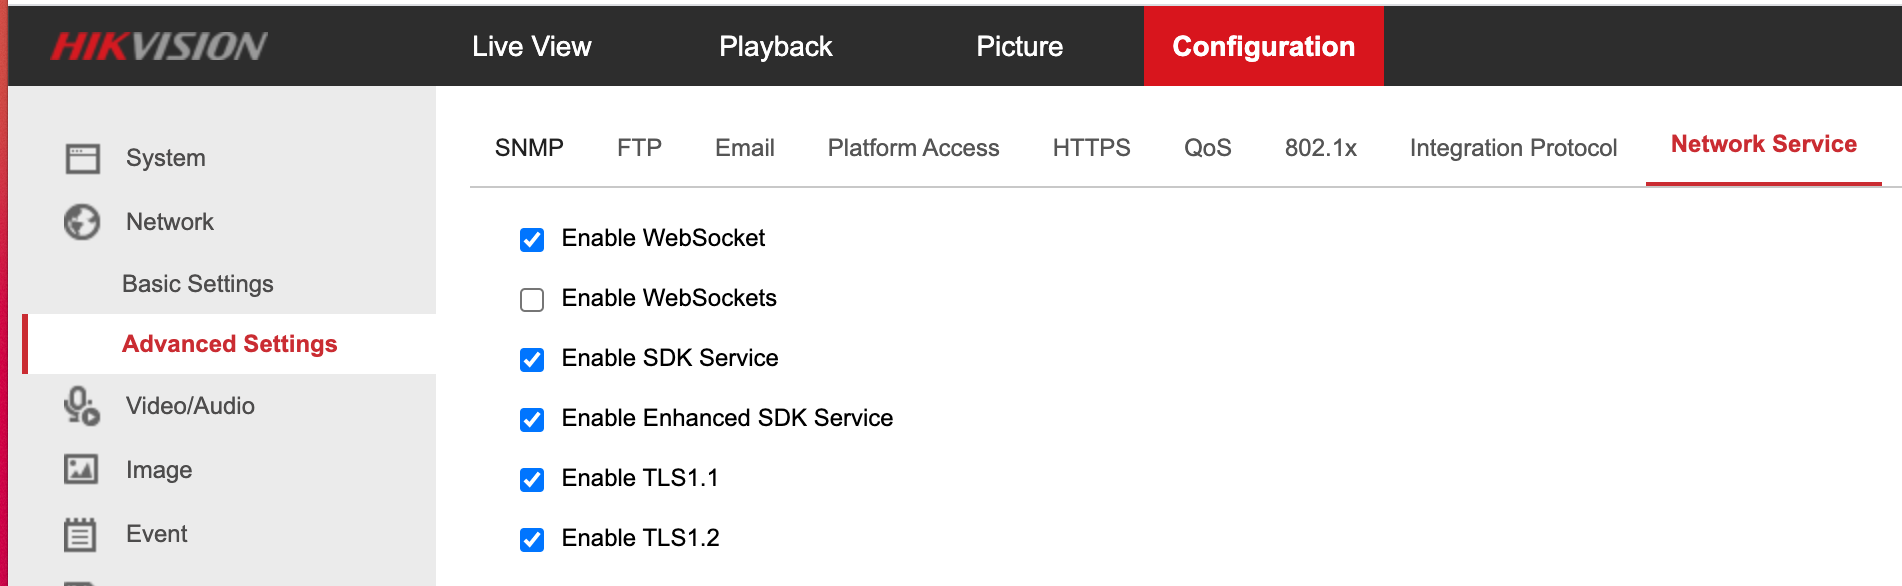Click the Enable Enhanced SDK Service label

[727, 418]
